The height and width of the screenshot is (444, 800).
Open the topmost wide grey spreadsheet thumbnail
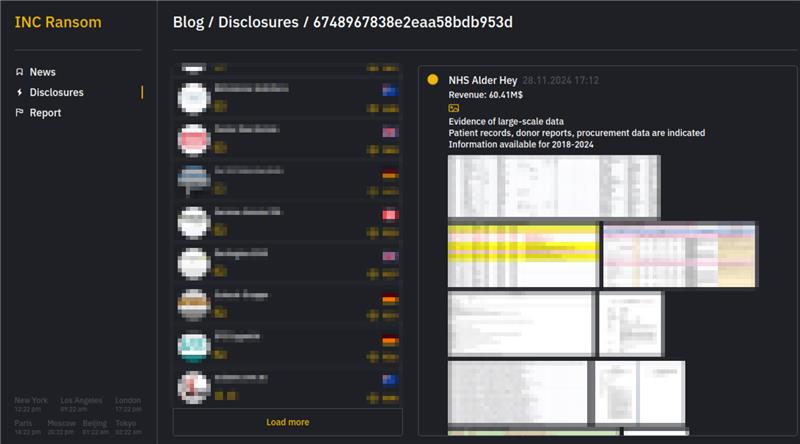(554, 186)
